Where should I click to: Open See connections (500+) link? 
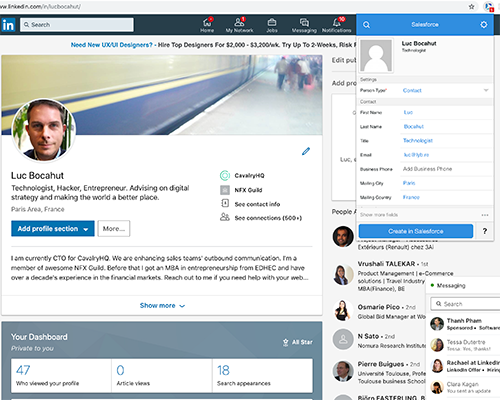268,218
